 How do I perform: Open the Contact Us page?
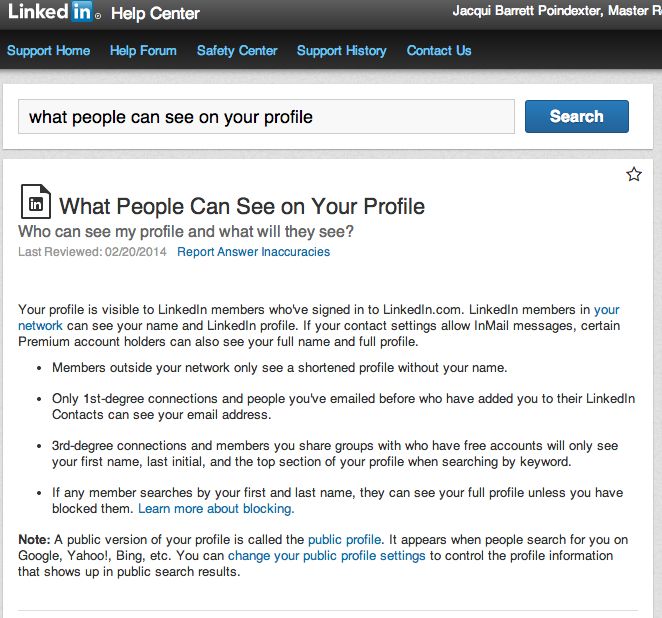(439, 51)
